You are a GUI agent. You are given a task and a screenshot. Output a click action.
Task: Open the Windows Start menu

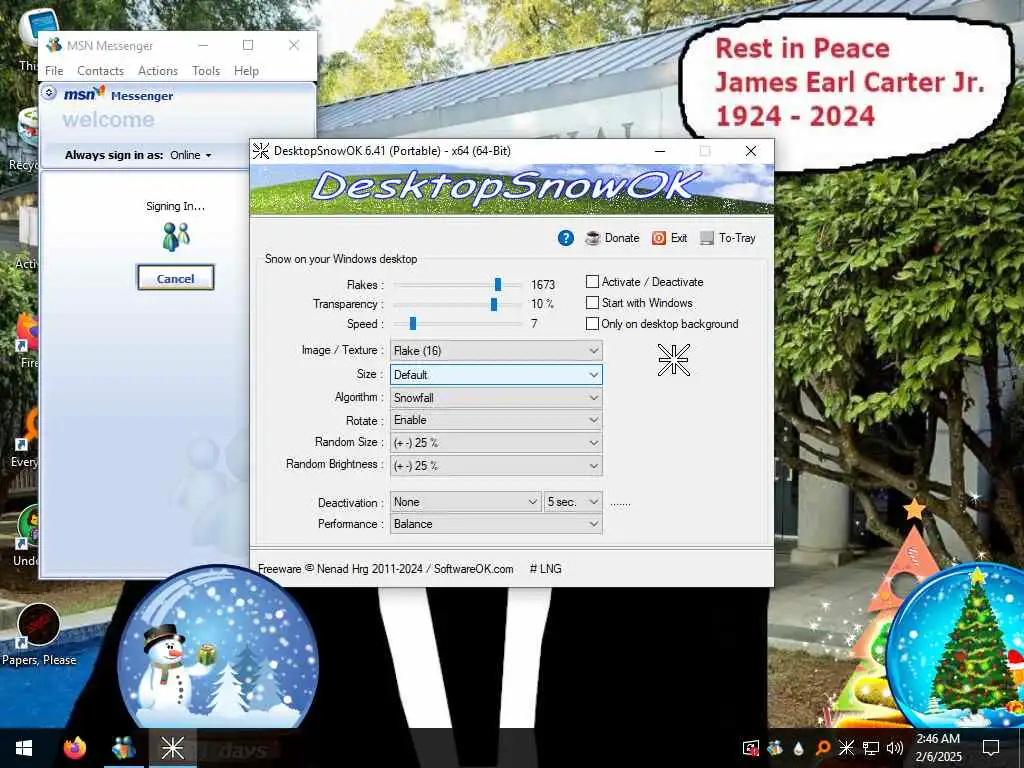[24, 748]
